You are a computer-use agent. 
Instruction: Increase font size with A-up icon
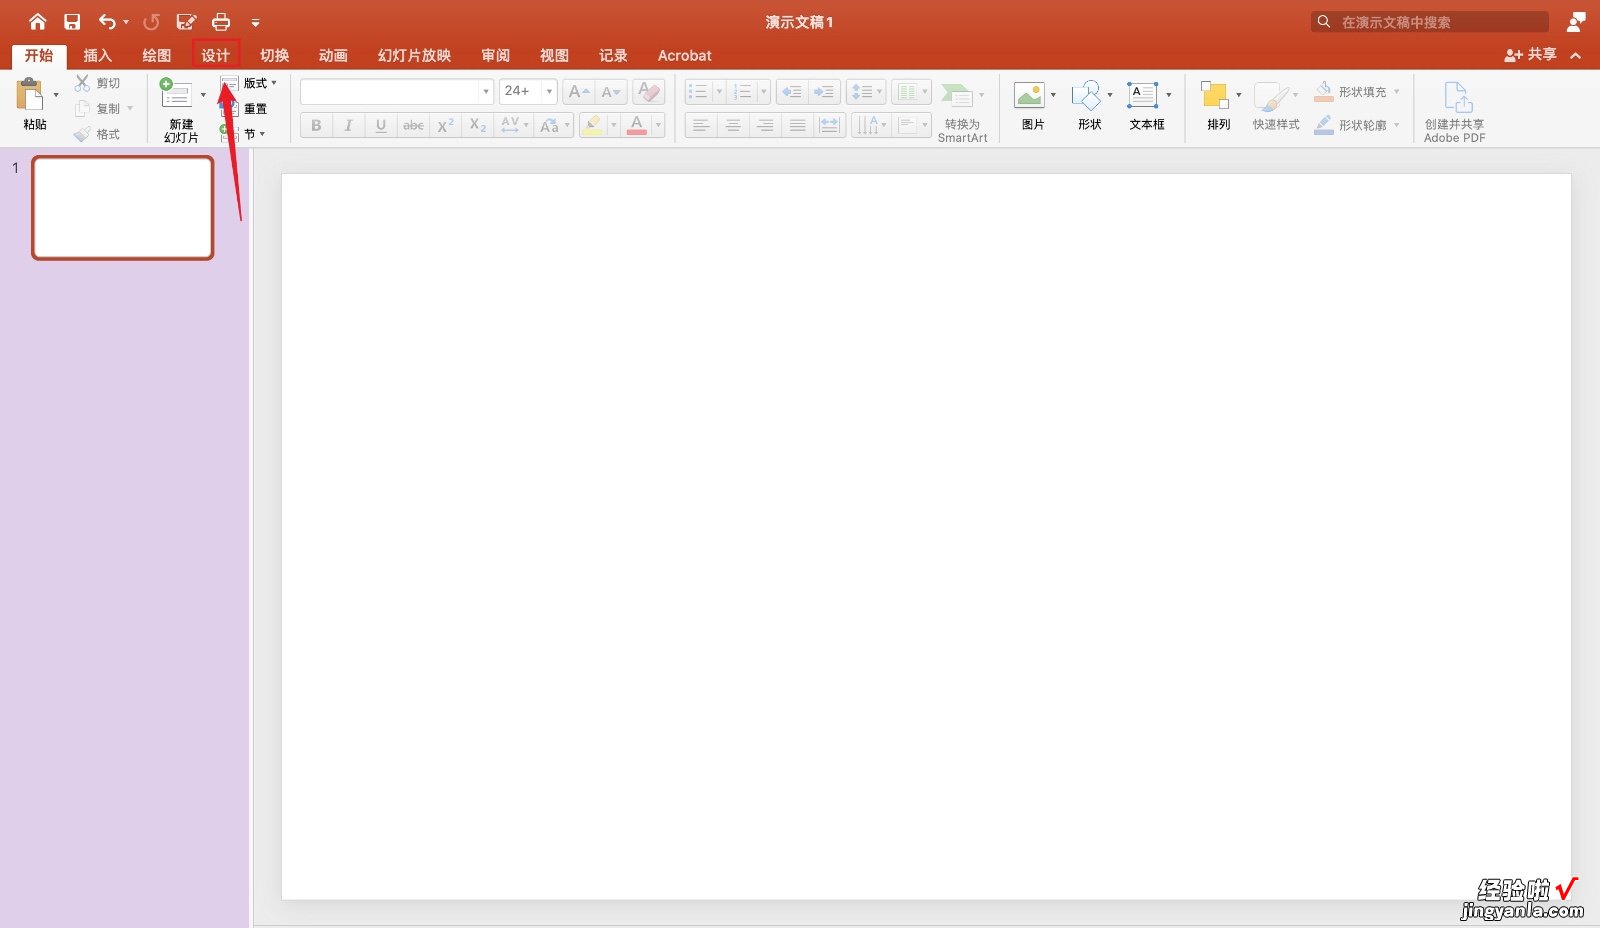579,92
